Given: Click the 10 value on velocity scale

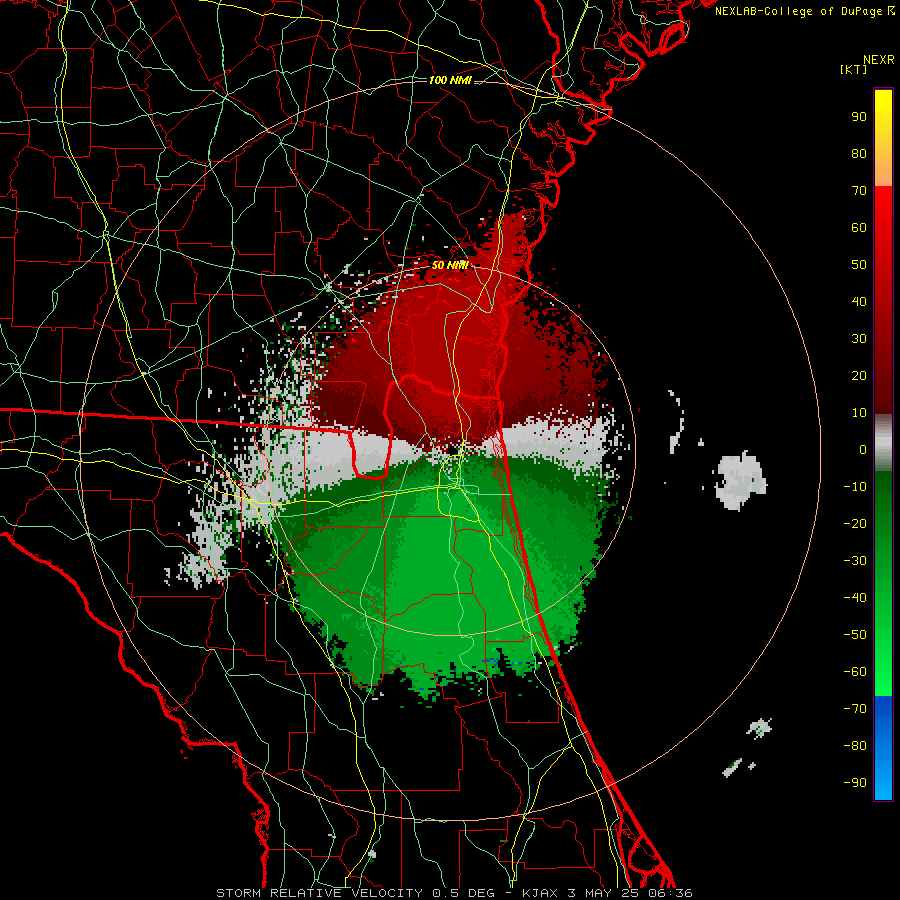Looking at the screenshot, I should (x=859, y=413).
